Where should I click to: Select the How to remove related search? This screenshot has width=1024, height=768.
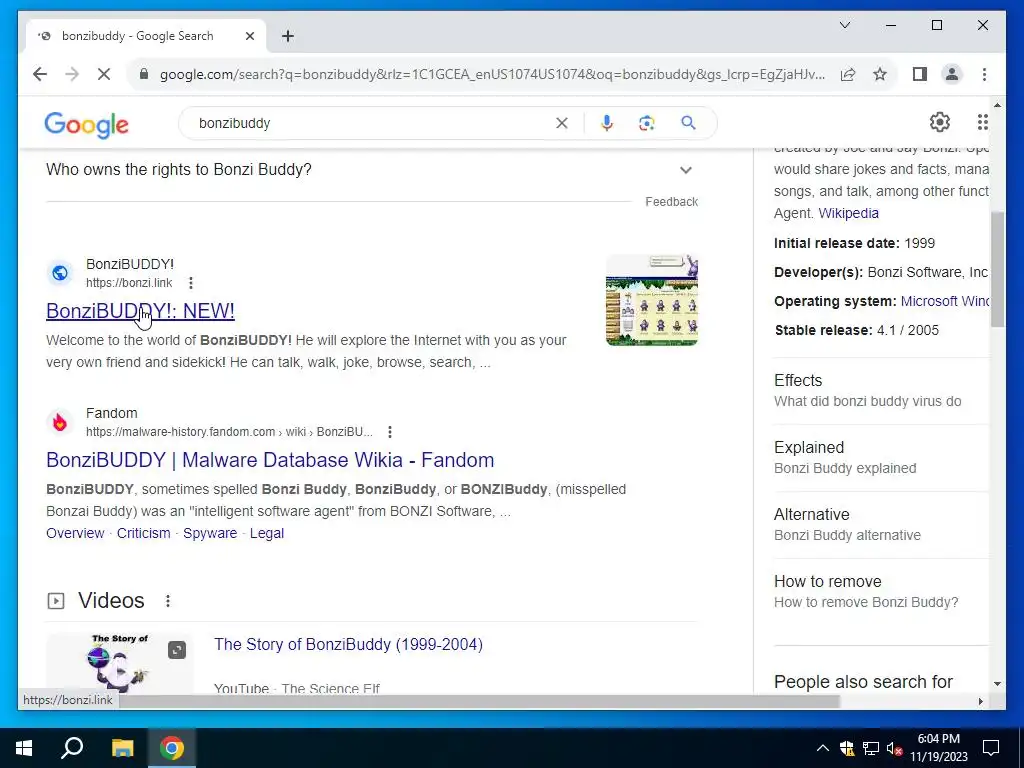click(881, 591)
